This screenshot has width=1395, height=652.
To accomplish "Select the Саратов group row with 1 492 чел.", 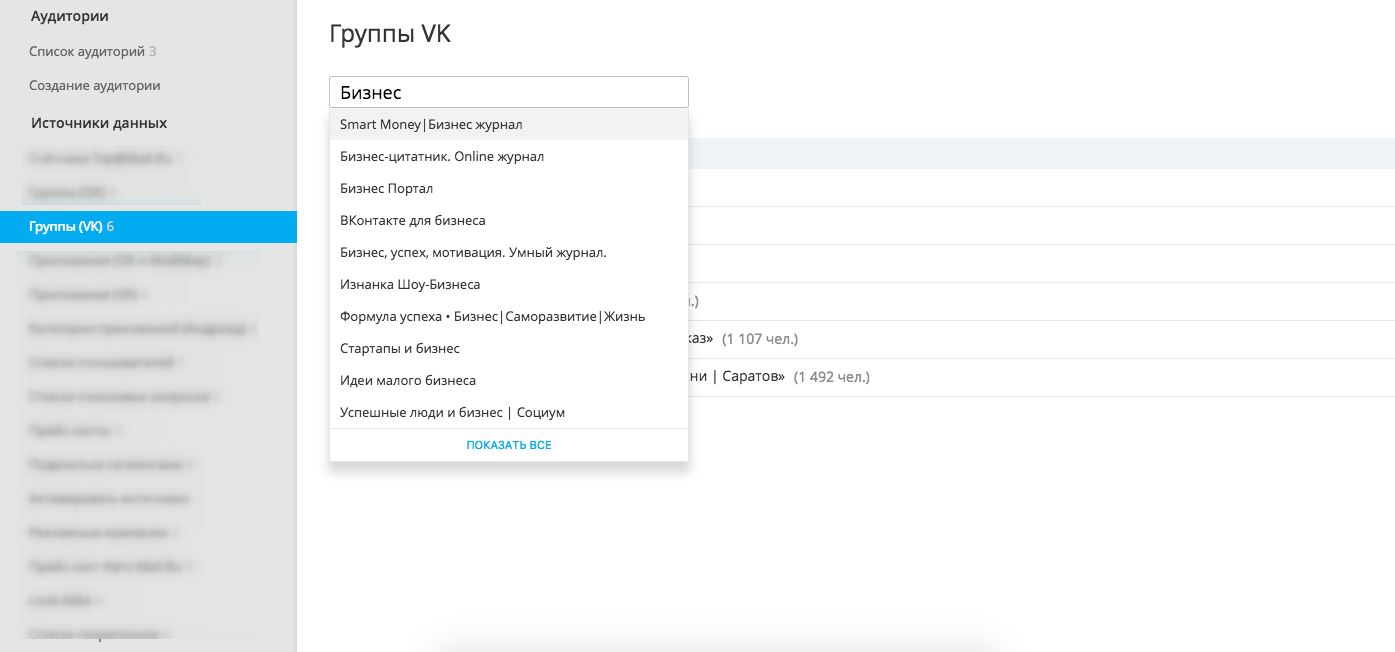I will point(780,378).
